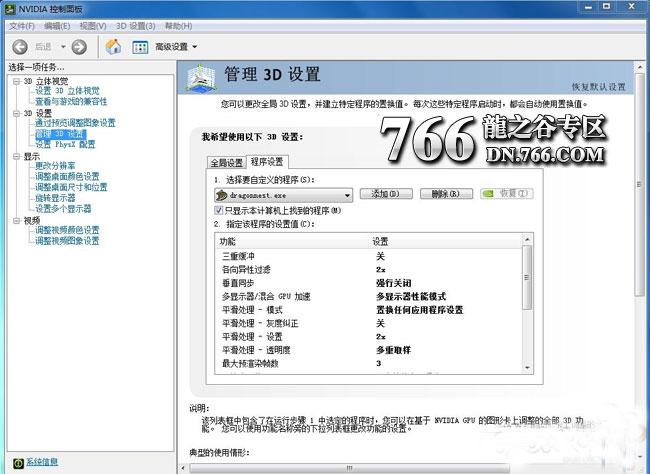Toggle 只显示本计算机上找到的程序 checkbox
650x474 pixels.
click(x=218, y=210)
